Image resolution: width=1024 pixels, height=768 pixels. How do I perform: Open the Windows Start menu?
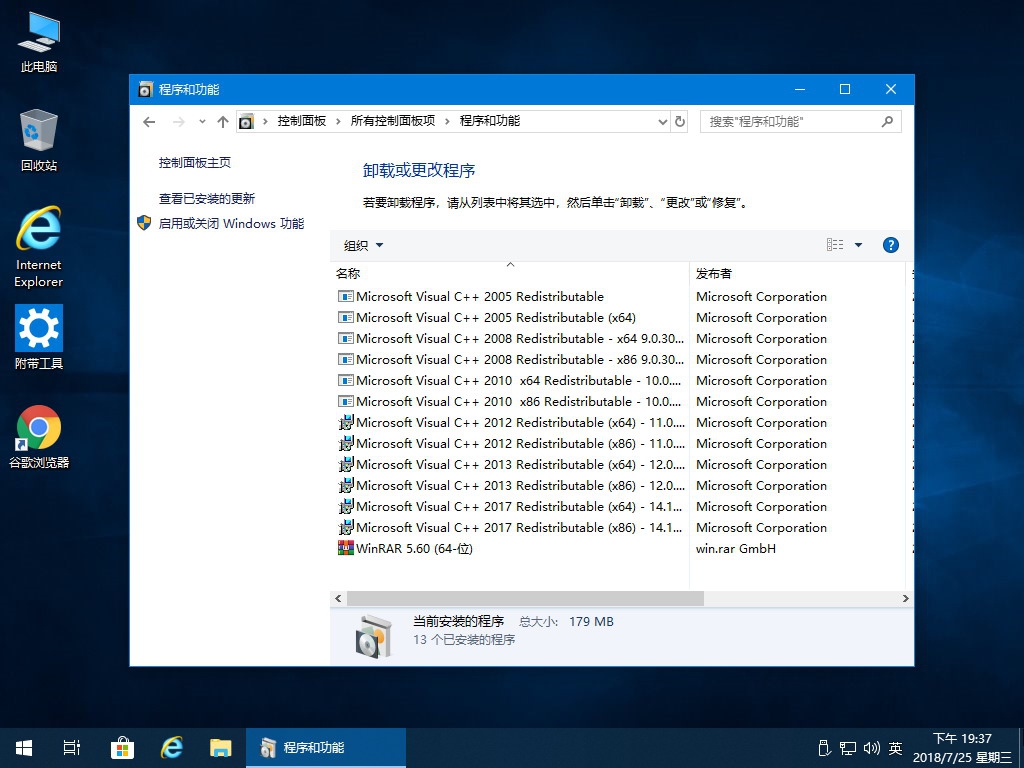pos(24,748)
